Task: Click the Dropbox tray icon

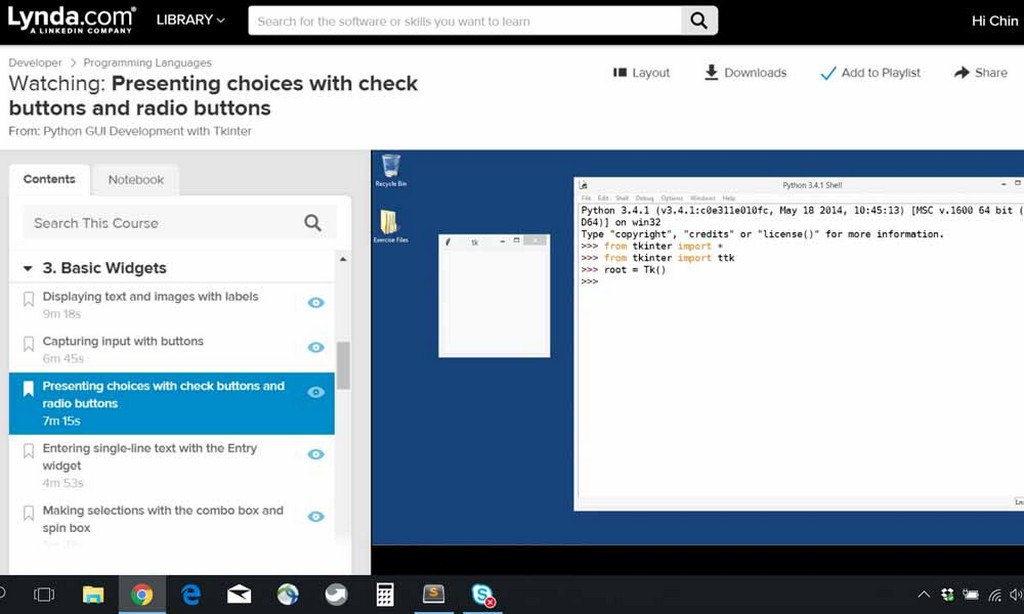Action: [x=947, y=594]
